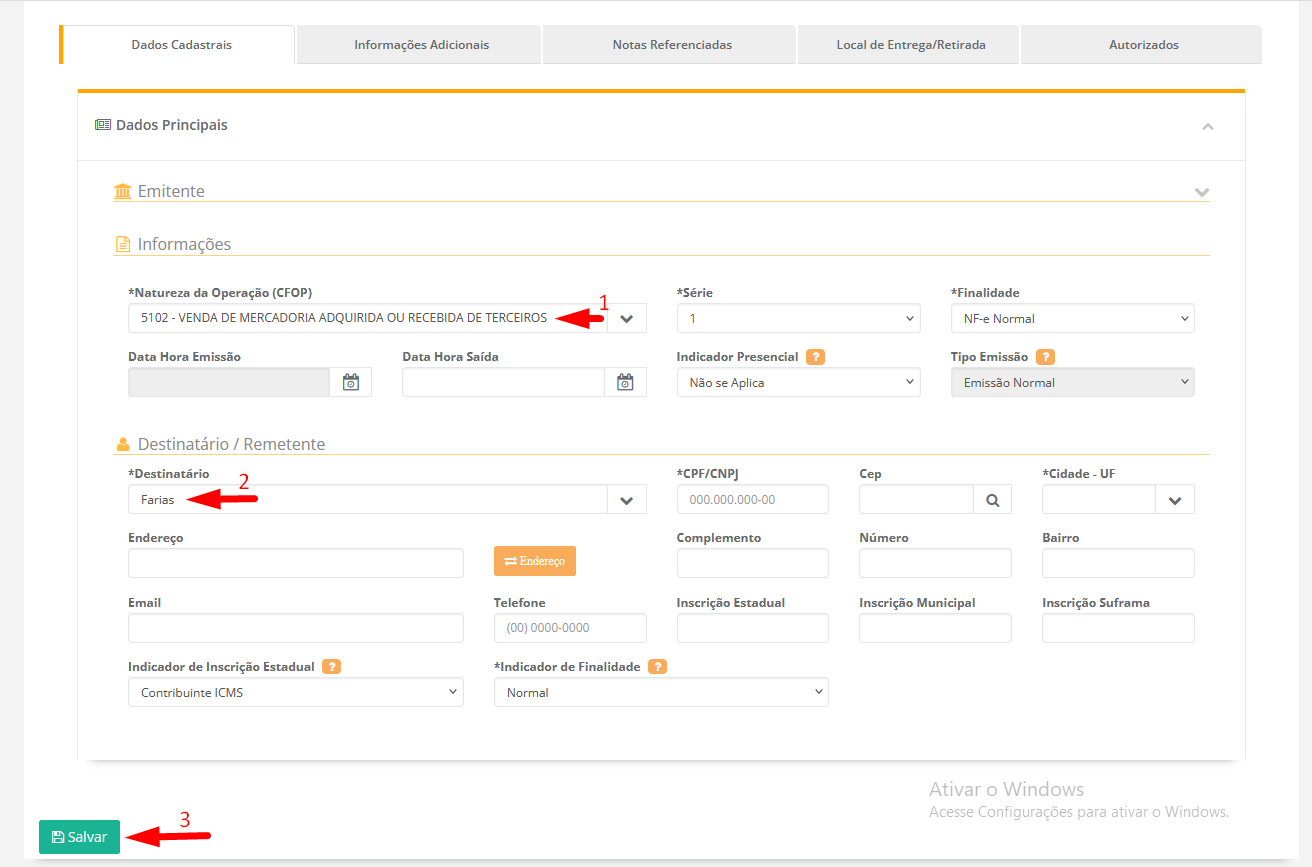Switch to Notas Referenciadas tab
The height and width of the screenshot is (867, 1312).
[x=672, y=45]
